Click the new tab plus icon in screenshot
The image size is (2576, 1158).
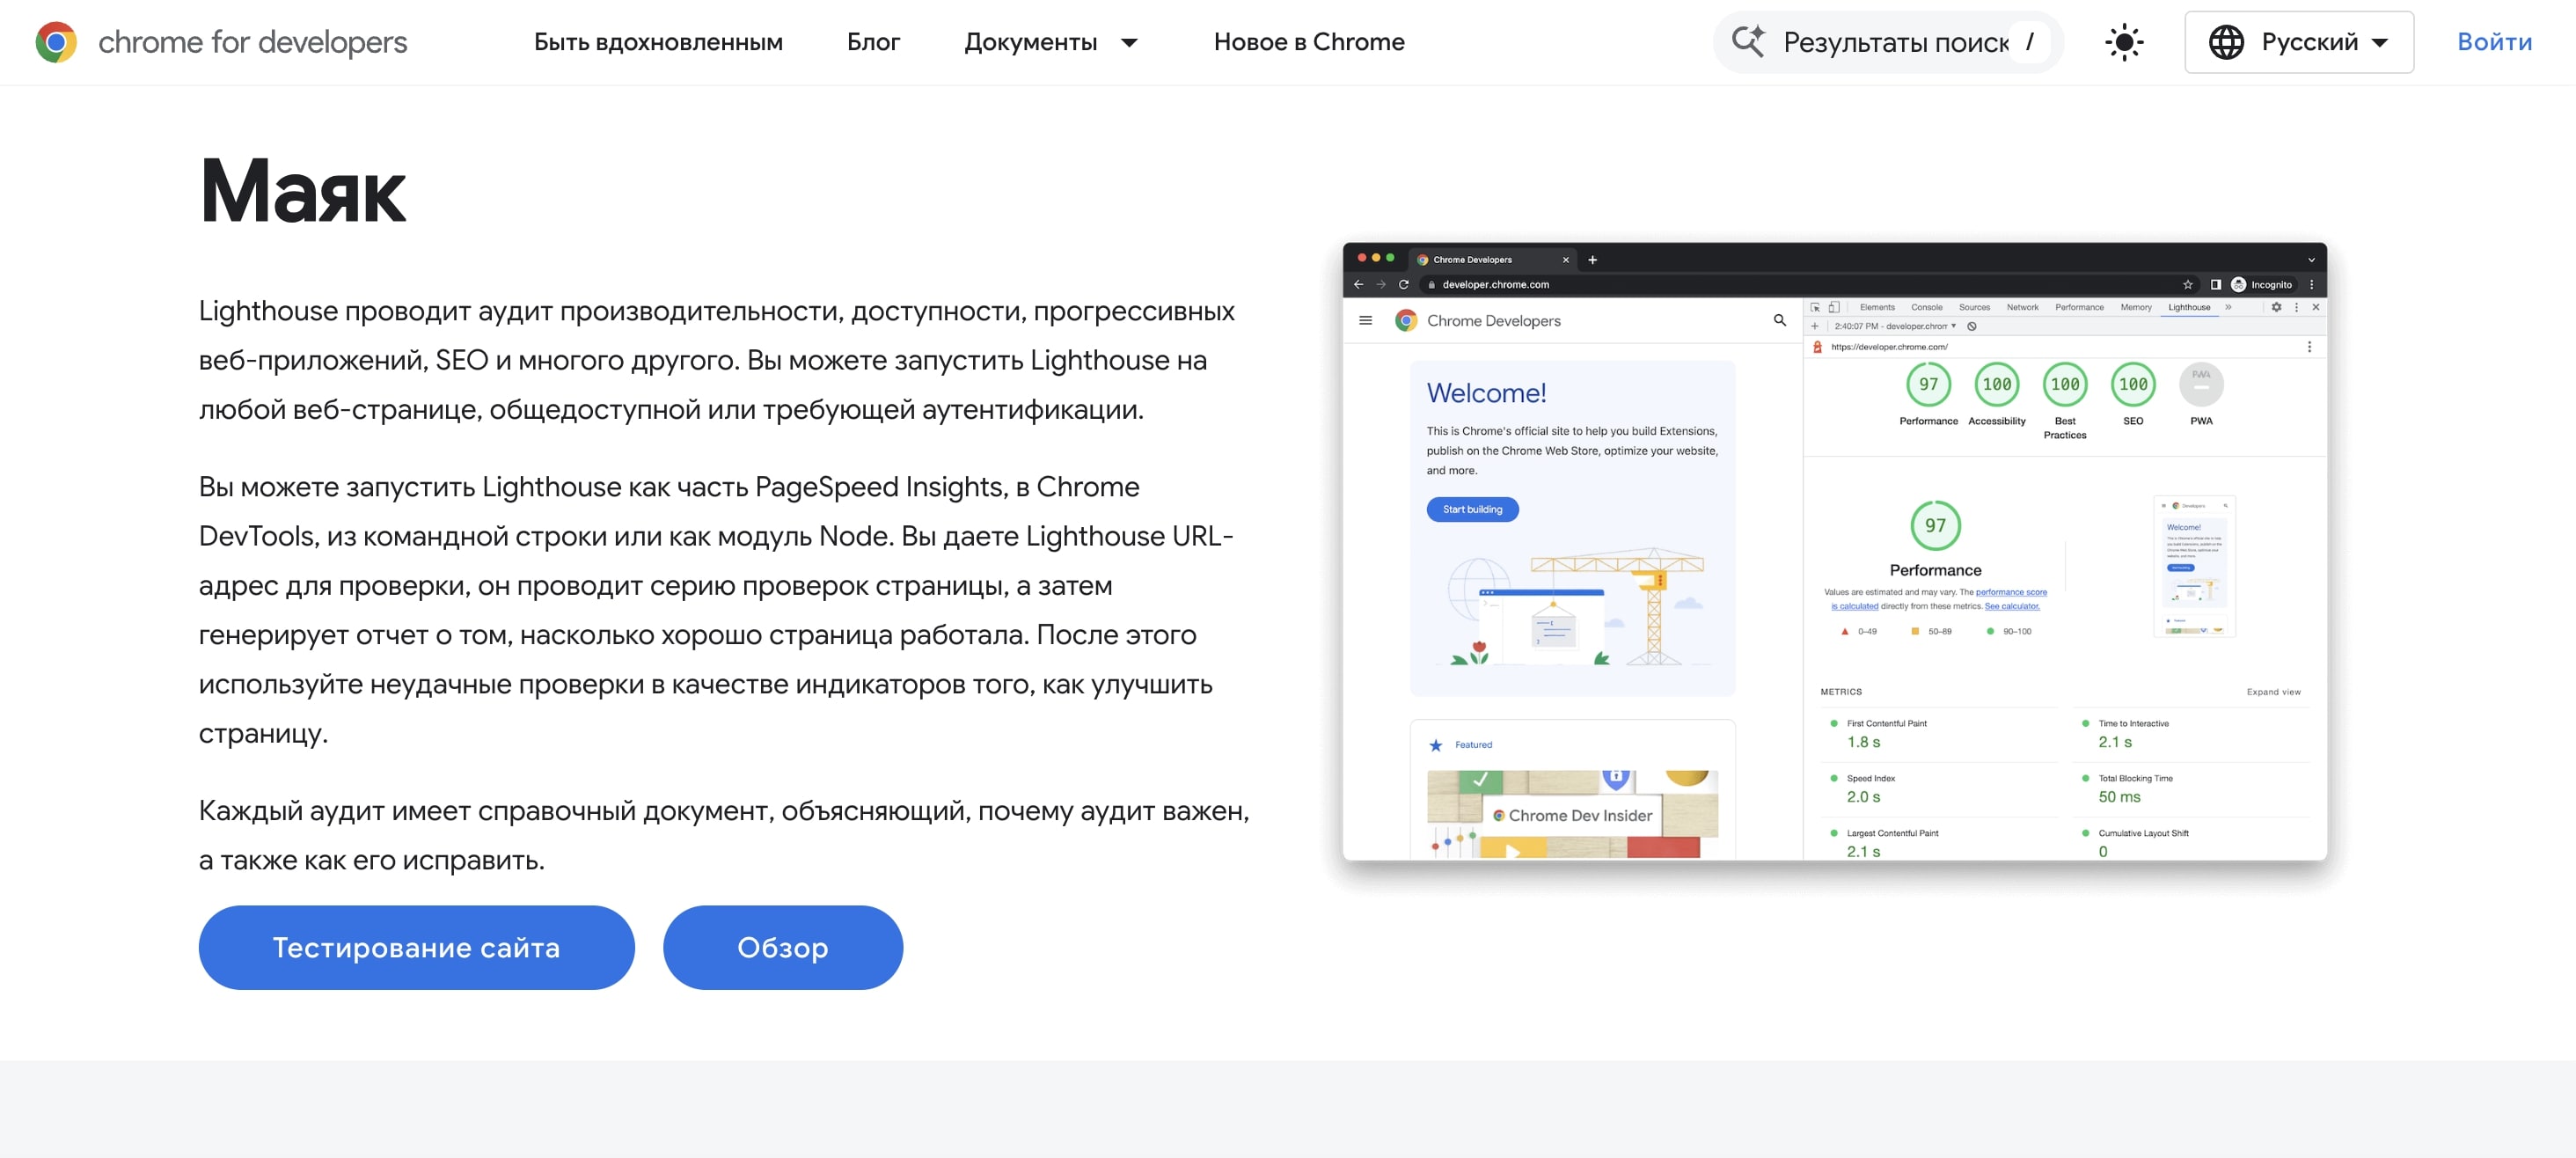pos(1592,260)
